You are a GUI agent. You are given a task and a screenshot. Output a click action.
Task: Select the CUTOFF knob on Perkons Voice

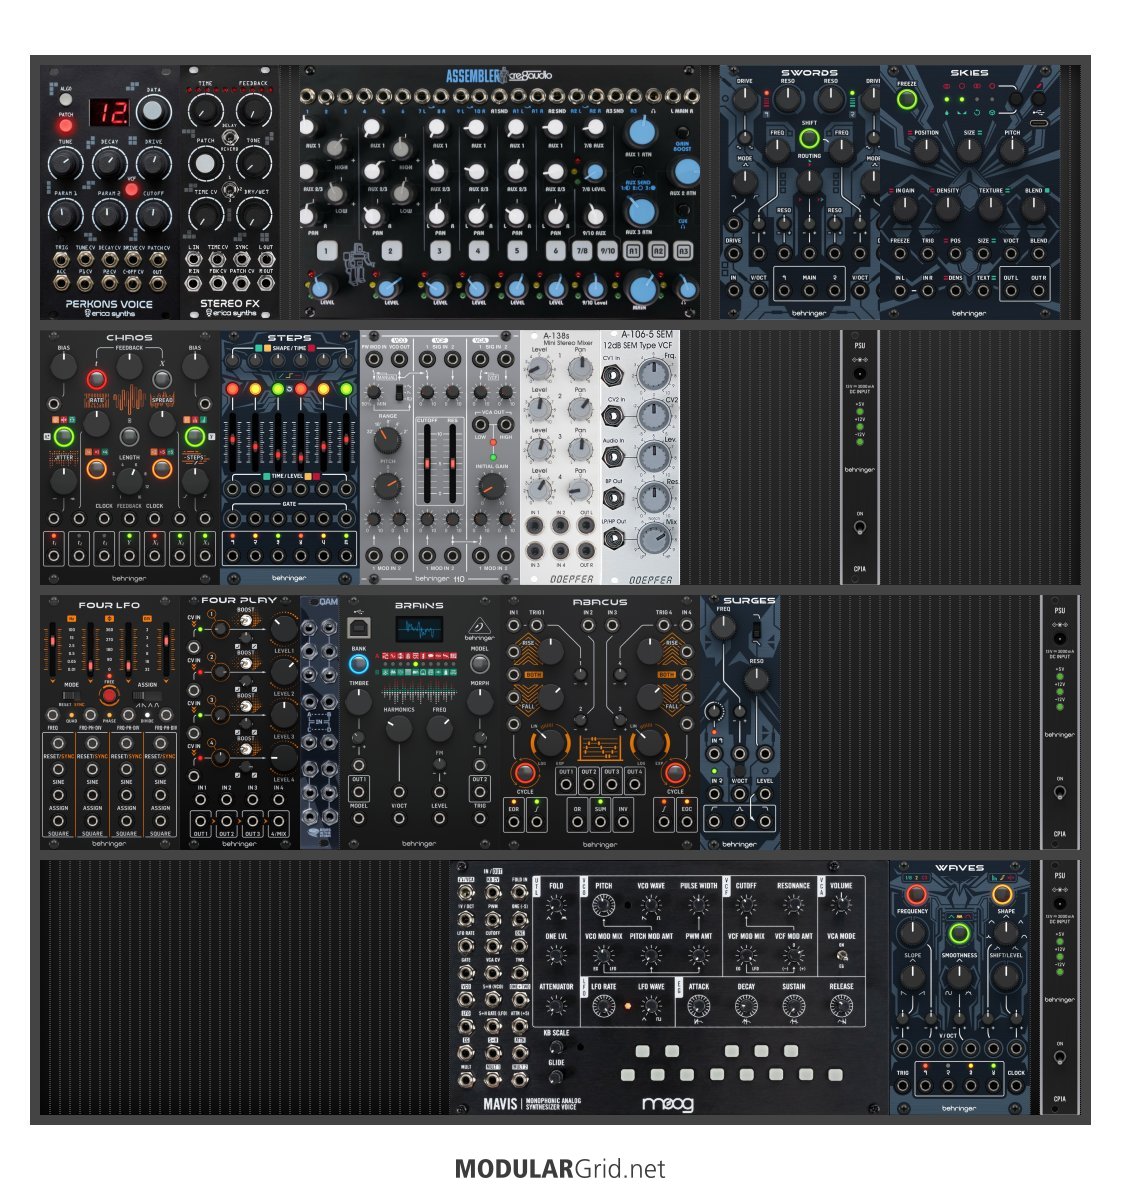(x=153, y=215)
